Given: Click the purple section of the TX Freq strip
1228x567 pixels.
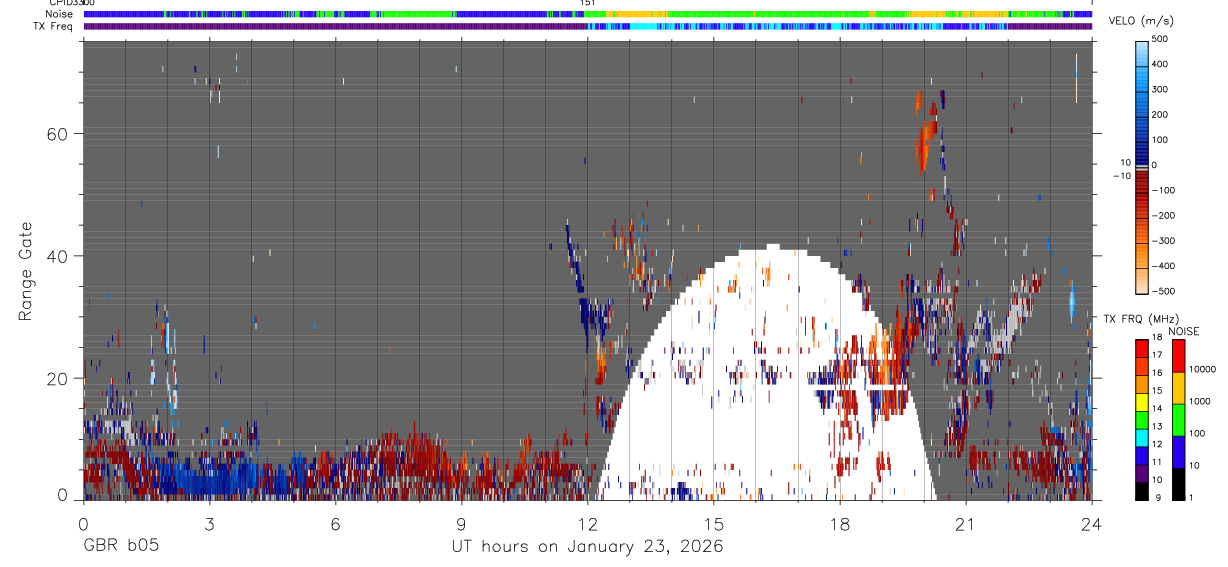Looking at the screenshot, I should coord(335,26).
